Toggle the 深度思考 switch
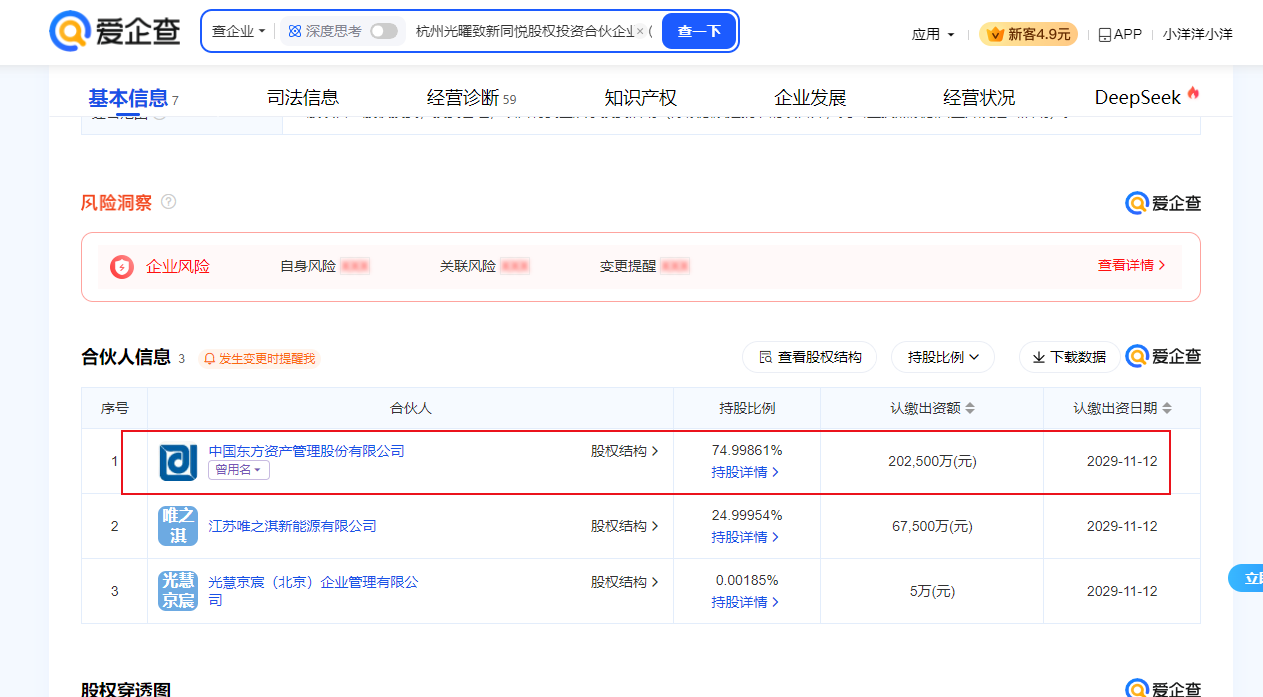1263x697 pixels. pos(383,32)
